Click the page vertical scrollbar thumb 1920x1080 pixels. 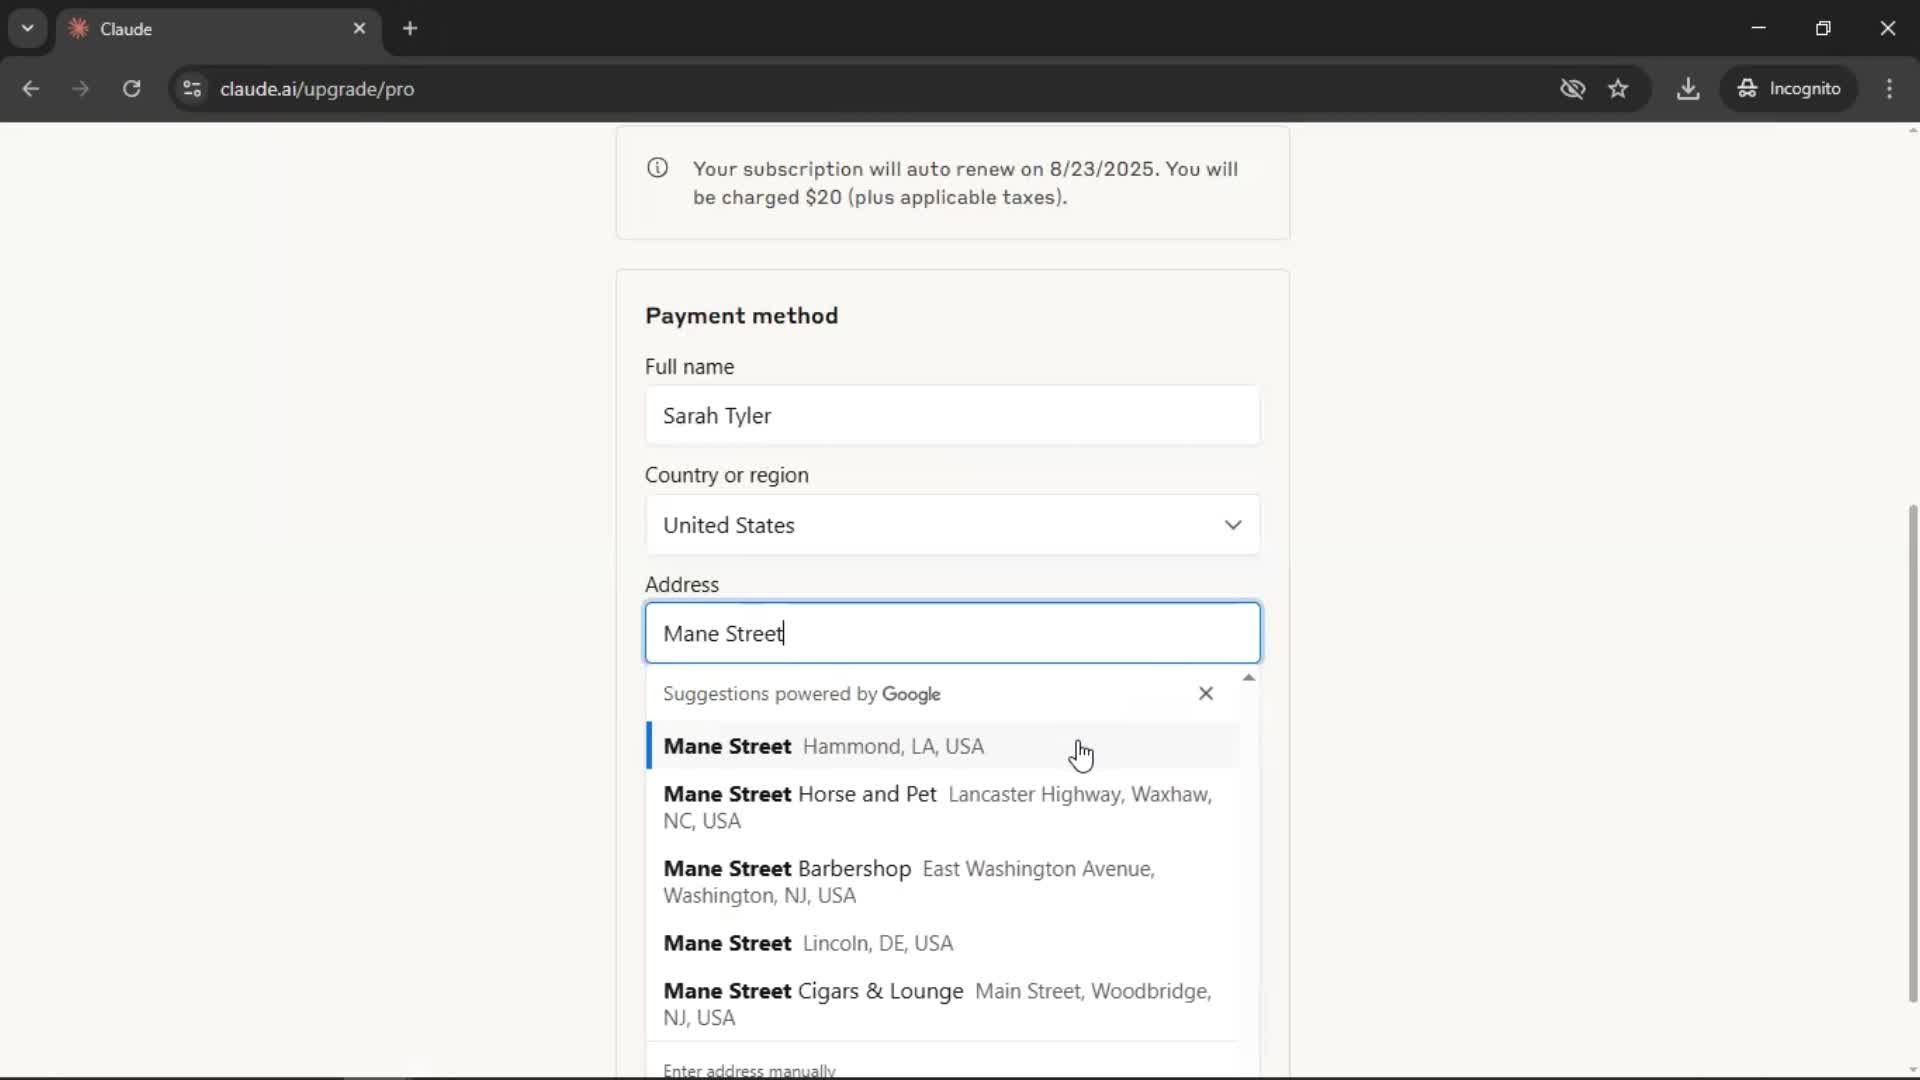pos(1912,753)
